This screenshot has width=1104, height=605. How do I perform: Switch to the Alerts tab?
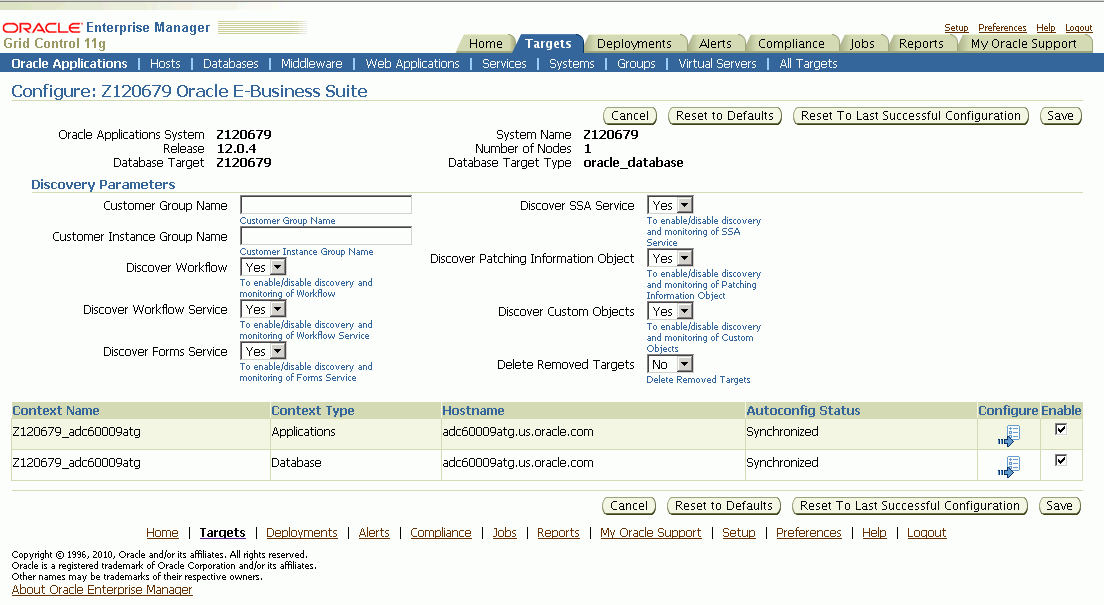[x=715, y=44]
